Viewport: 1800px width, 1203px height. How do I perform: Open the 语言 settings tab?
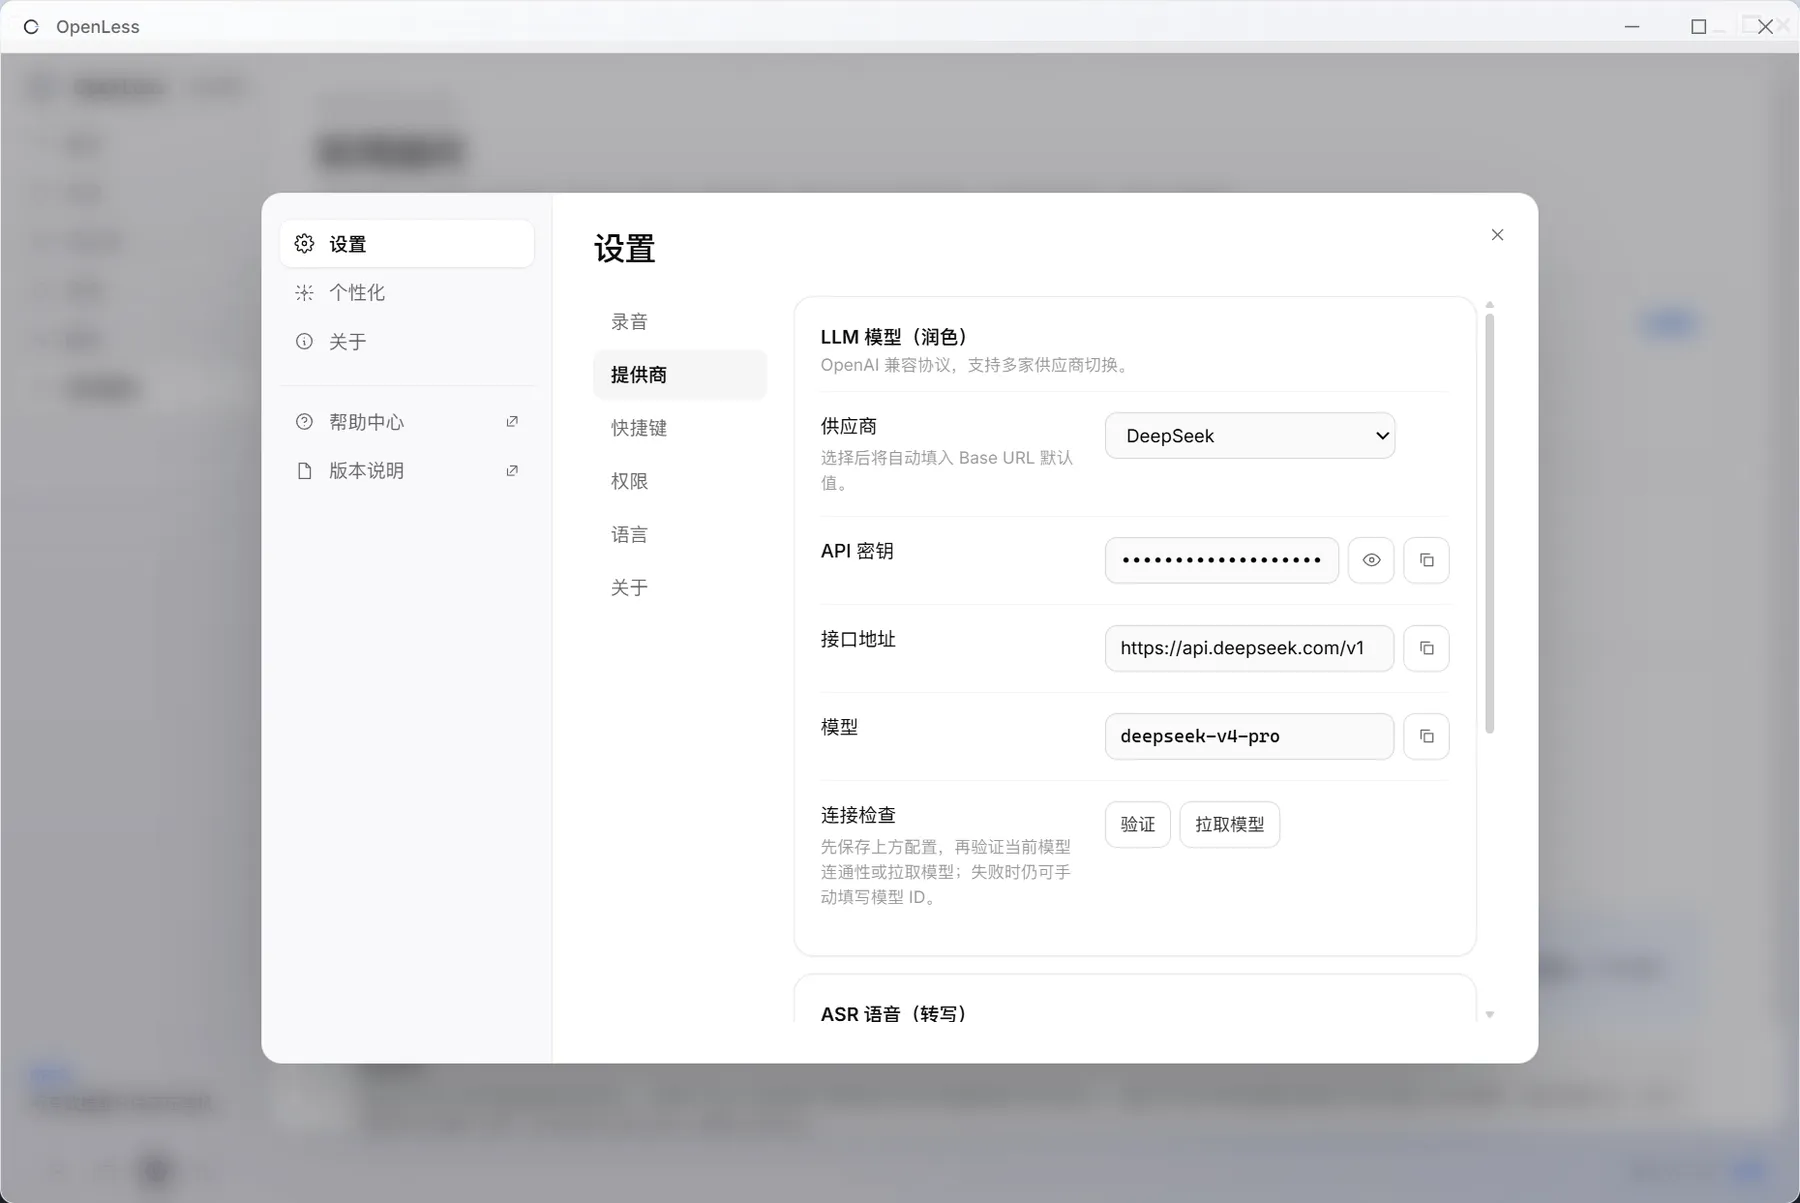[679, 535]
